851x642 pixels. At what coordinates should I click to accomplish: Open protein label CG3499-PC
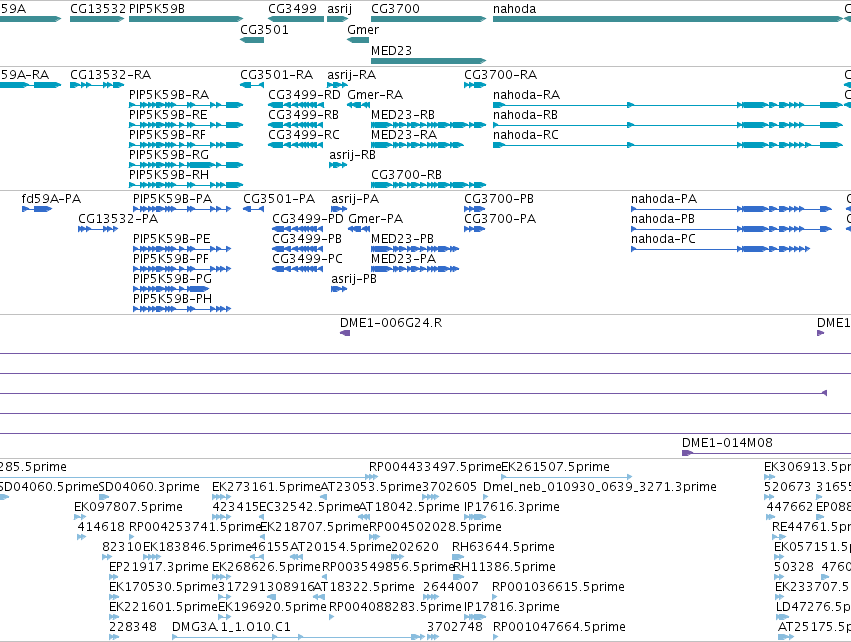307,259
